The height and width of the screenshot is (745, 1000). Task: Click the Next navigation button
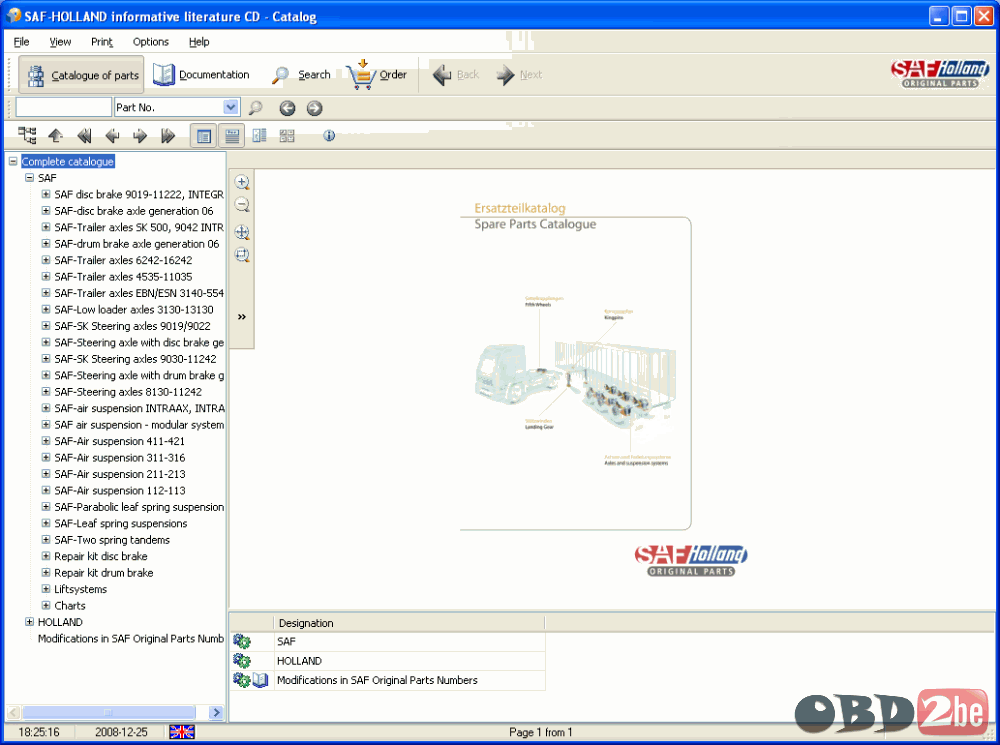pos(519,75)
